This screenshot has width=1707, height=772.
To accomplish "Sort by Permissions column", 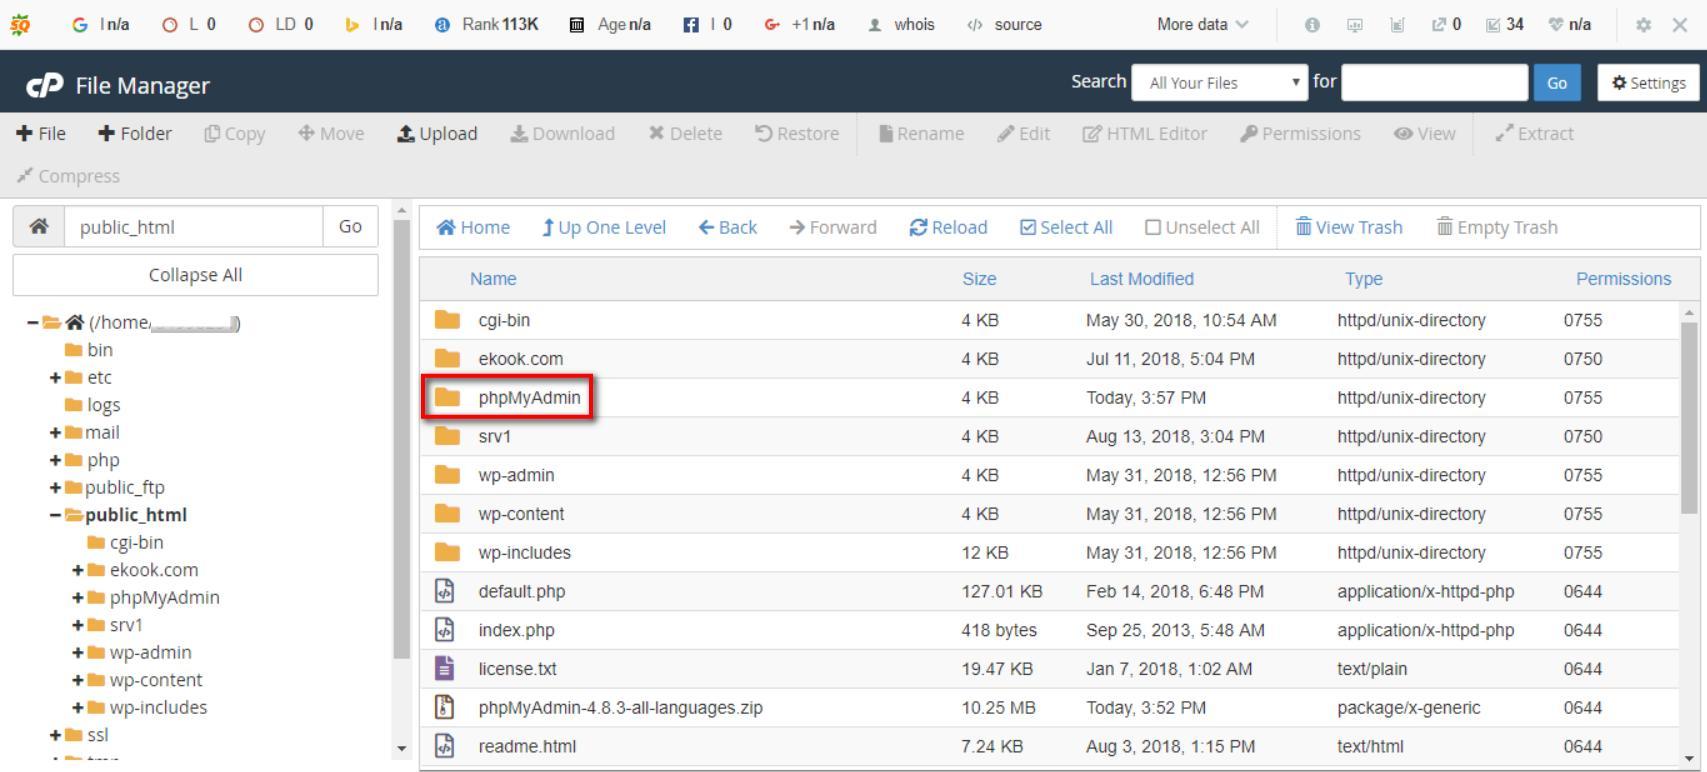I will [x=1623, y=279].
